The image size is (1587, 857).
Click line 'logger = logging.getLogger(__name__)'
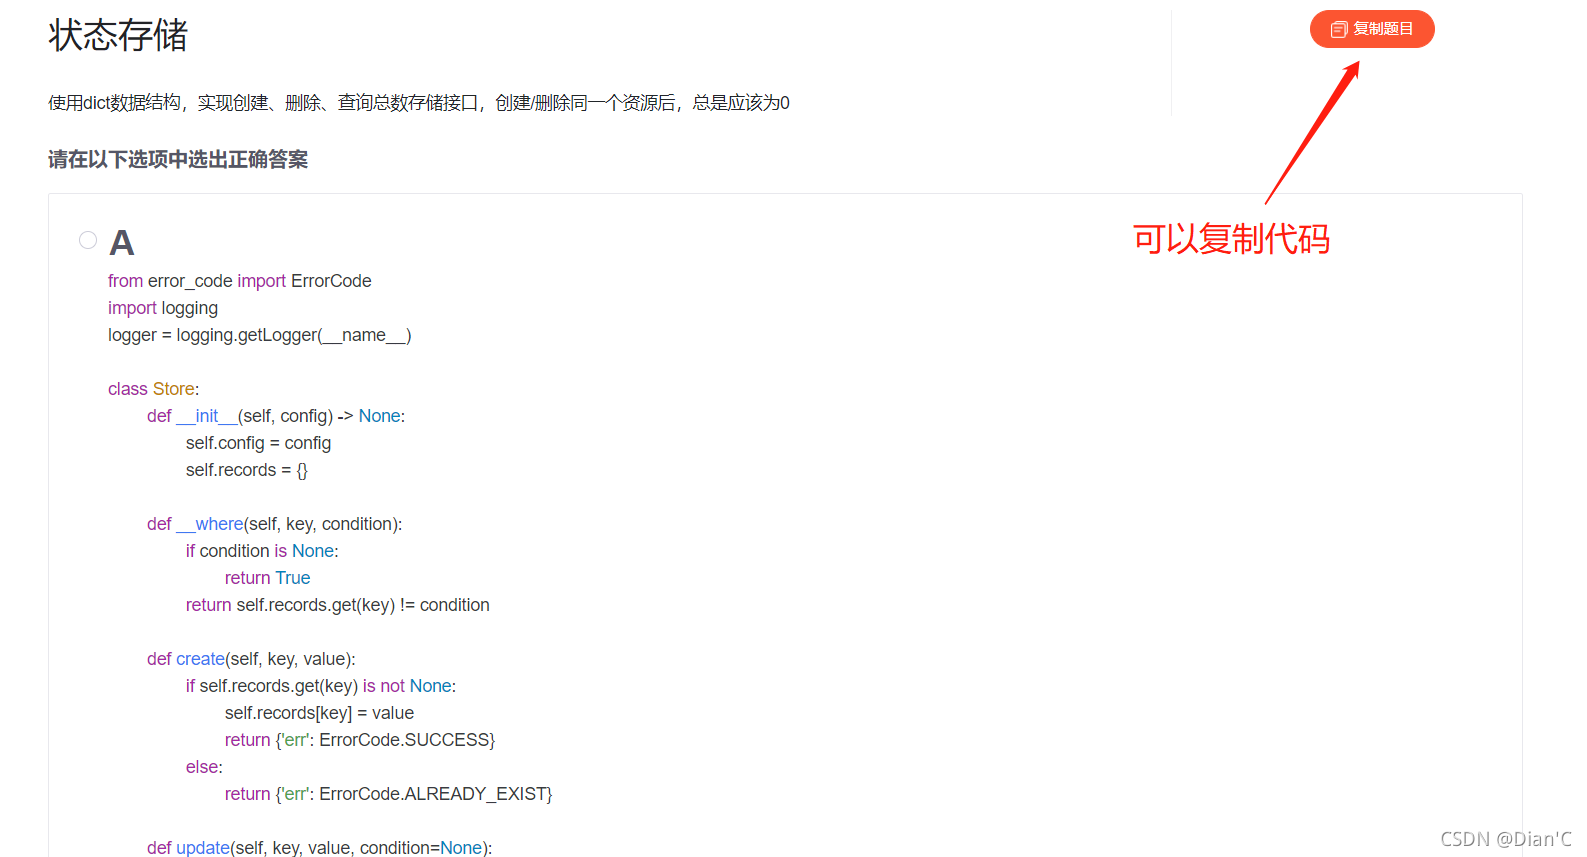(260, 335)
